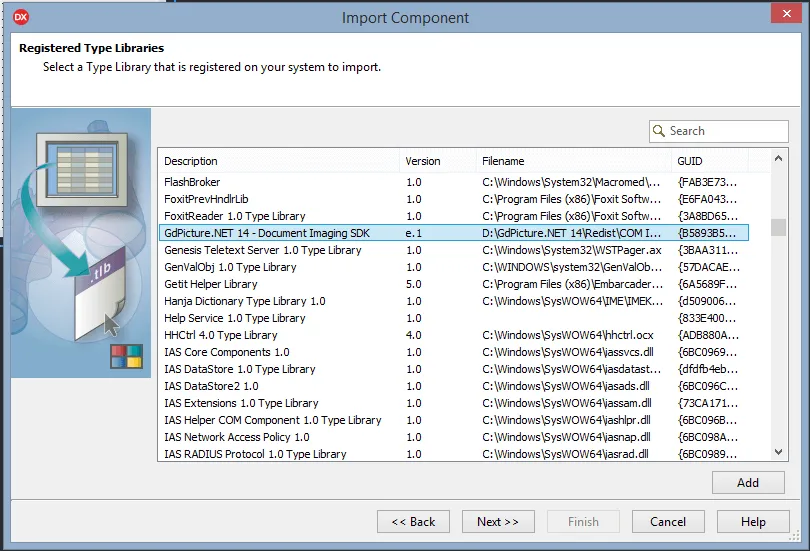Select FoxitReader 1.0 Type Library
This screenshot has width=810, height=551.
pyautogui.click(x=454, y=216)
